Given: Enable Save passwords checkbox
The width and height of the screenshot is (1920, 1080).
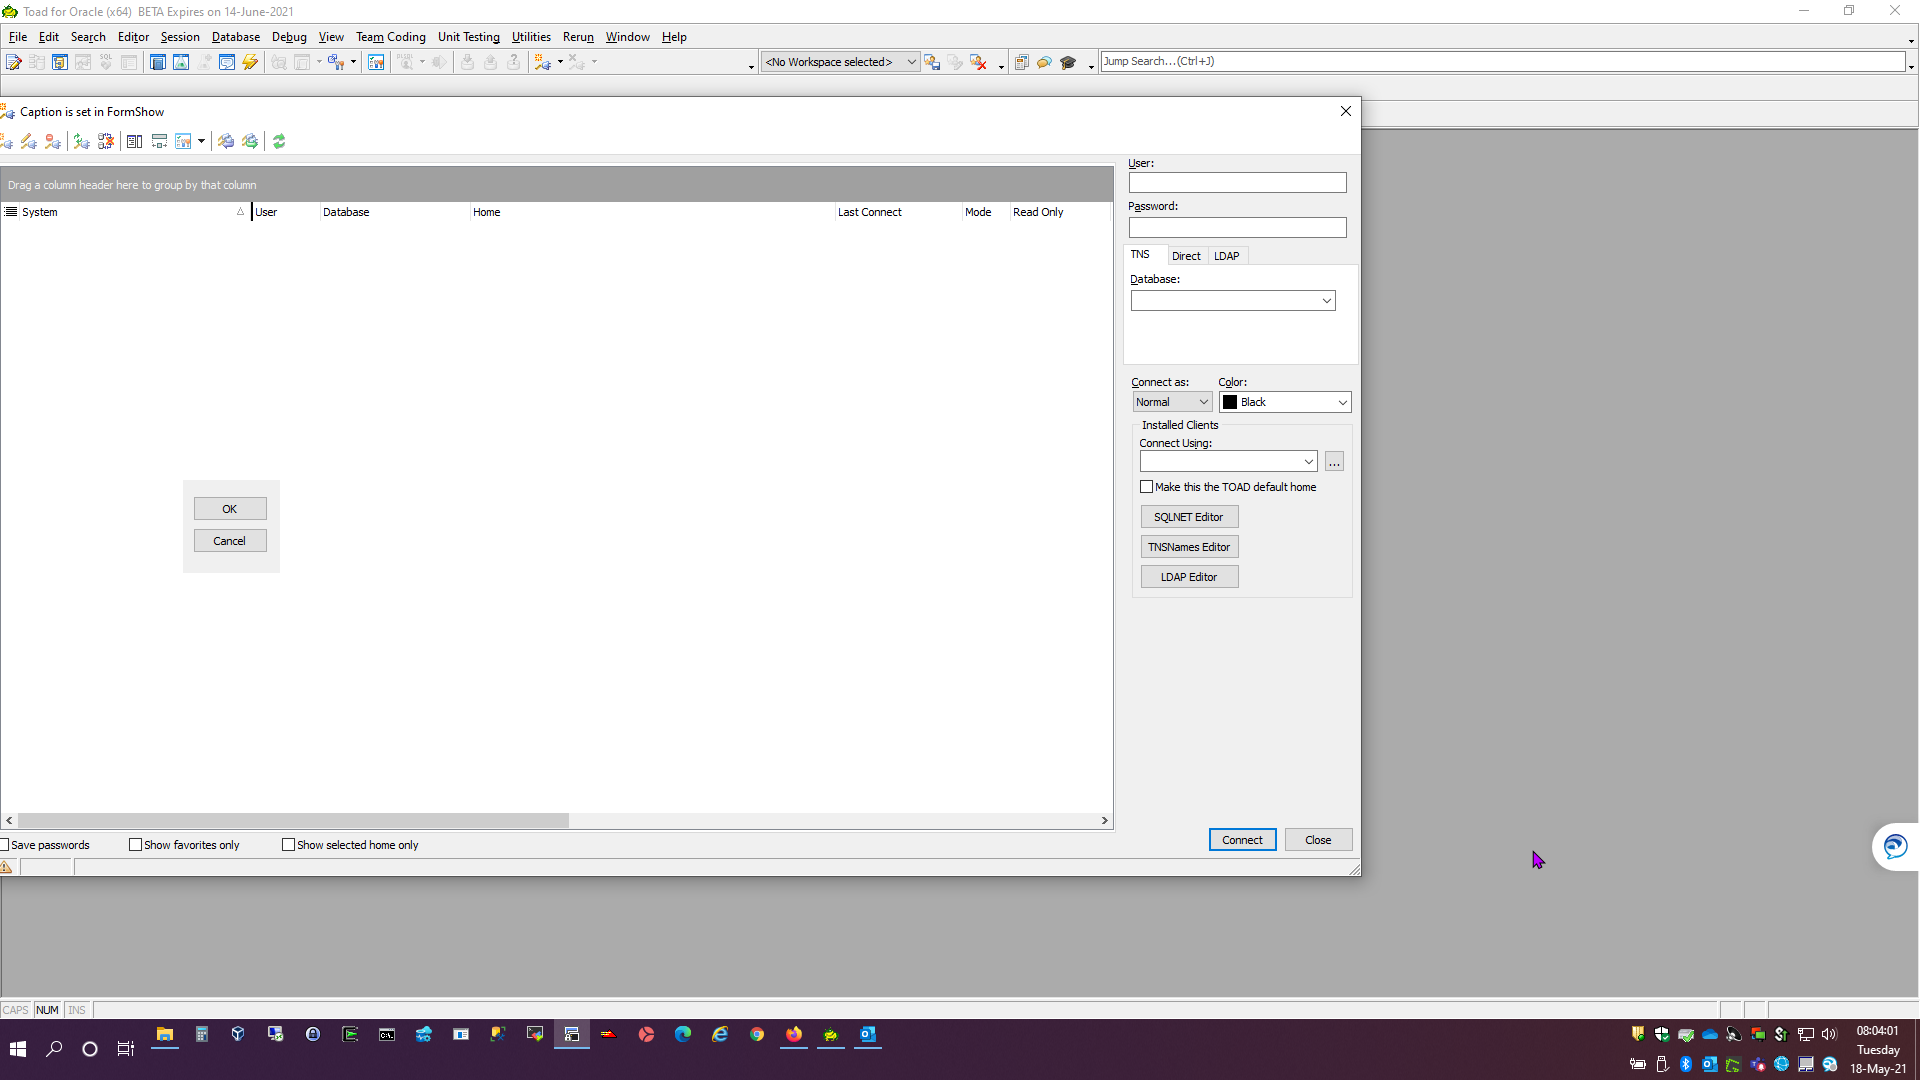Looking at the screenshot, I should coord(5,845).
